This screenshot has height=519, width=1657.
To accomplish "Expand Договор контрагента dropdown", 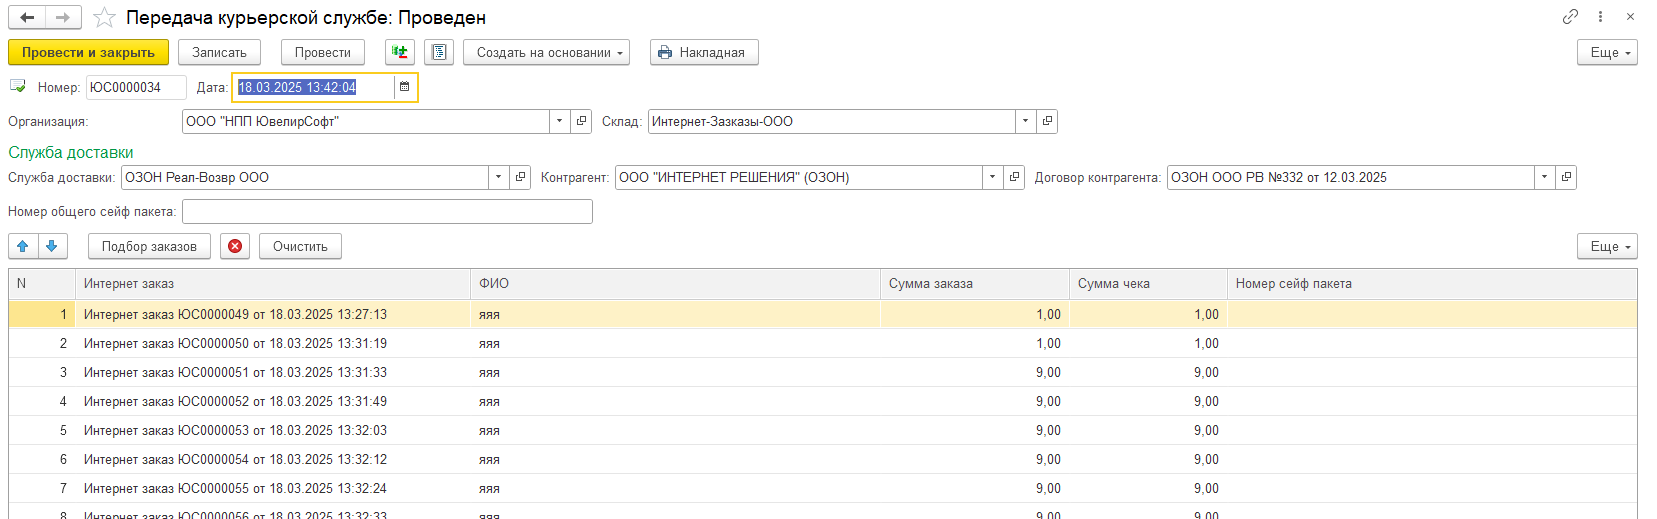I will coord(1544,177).
